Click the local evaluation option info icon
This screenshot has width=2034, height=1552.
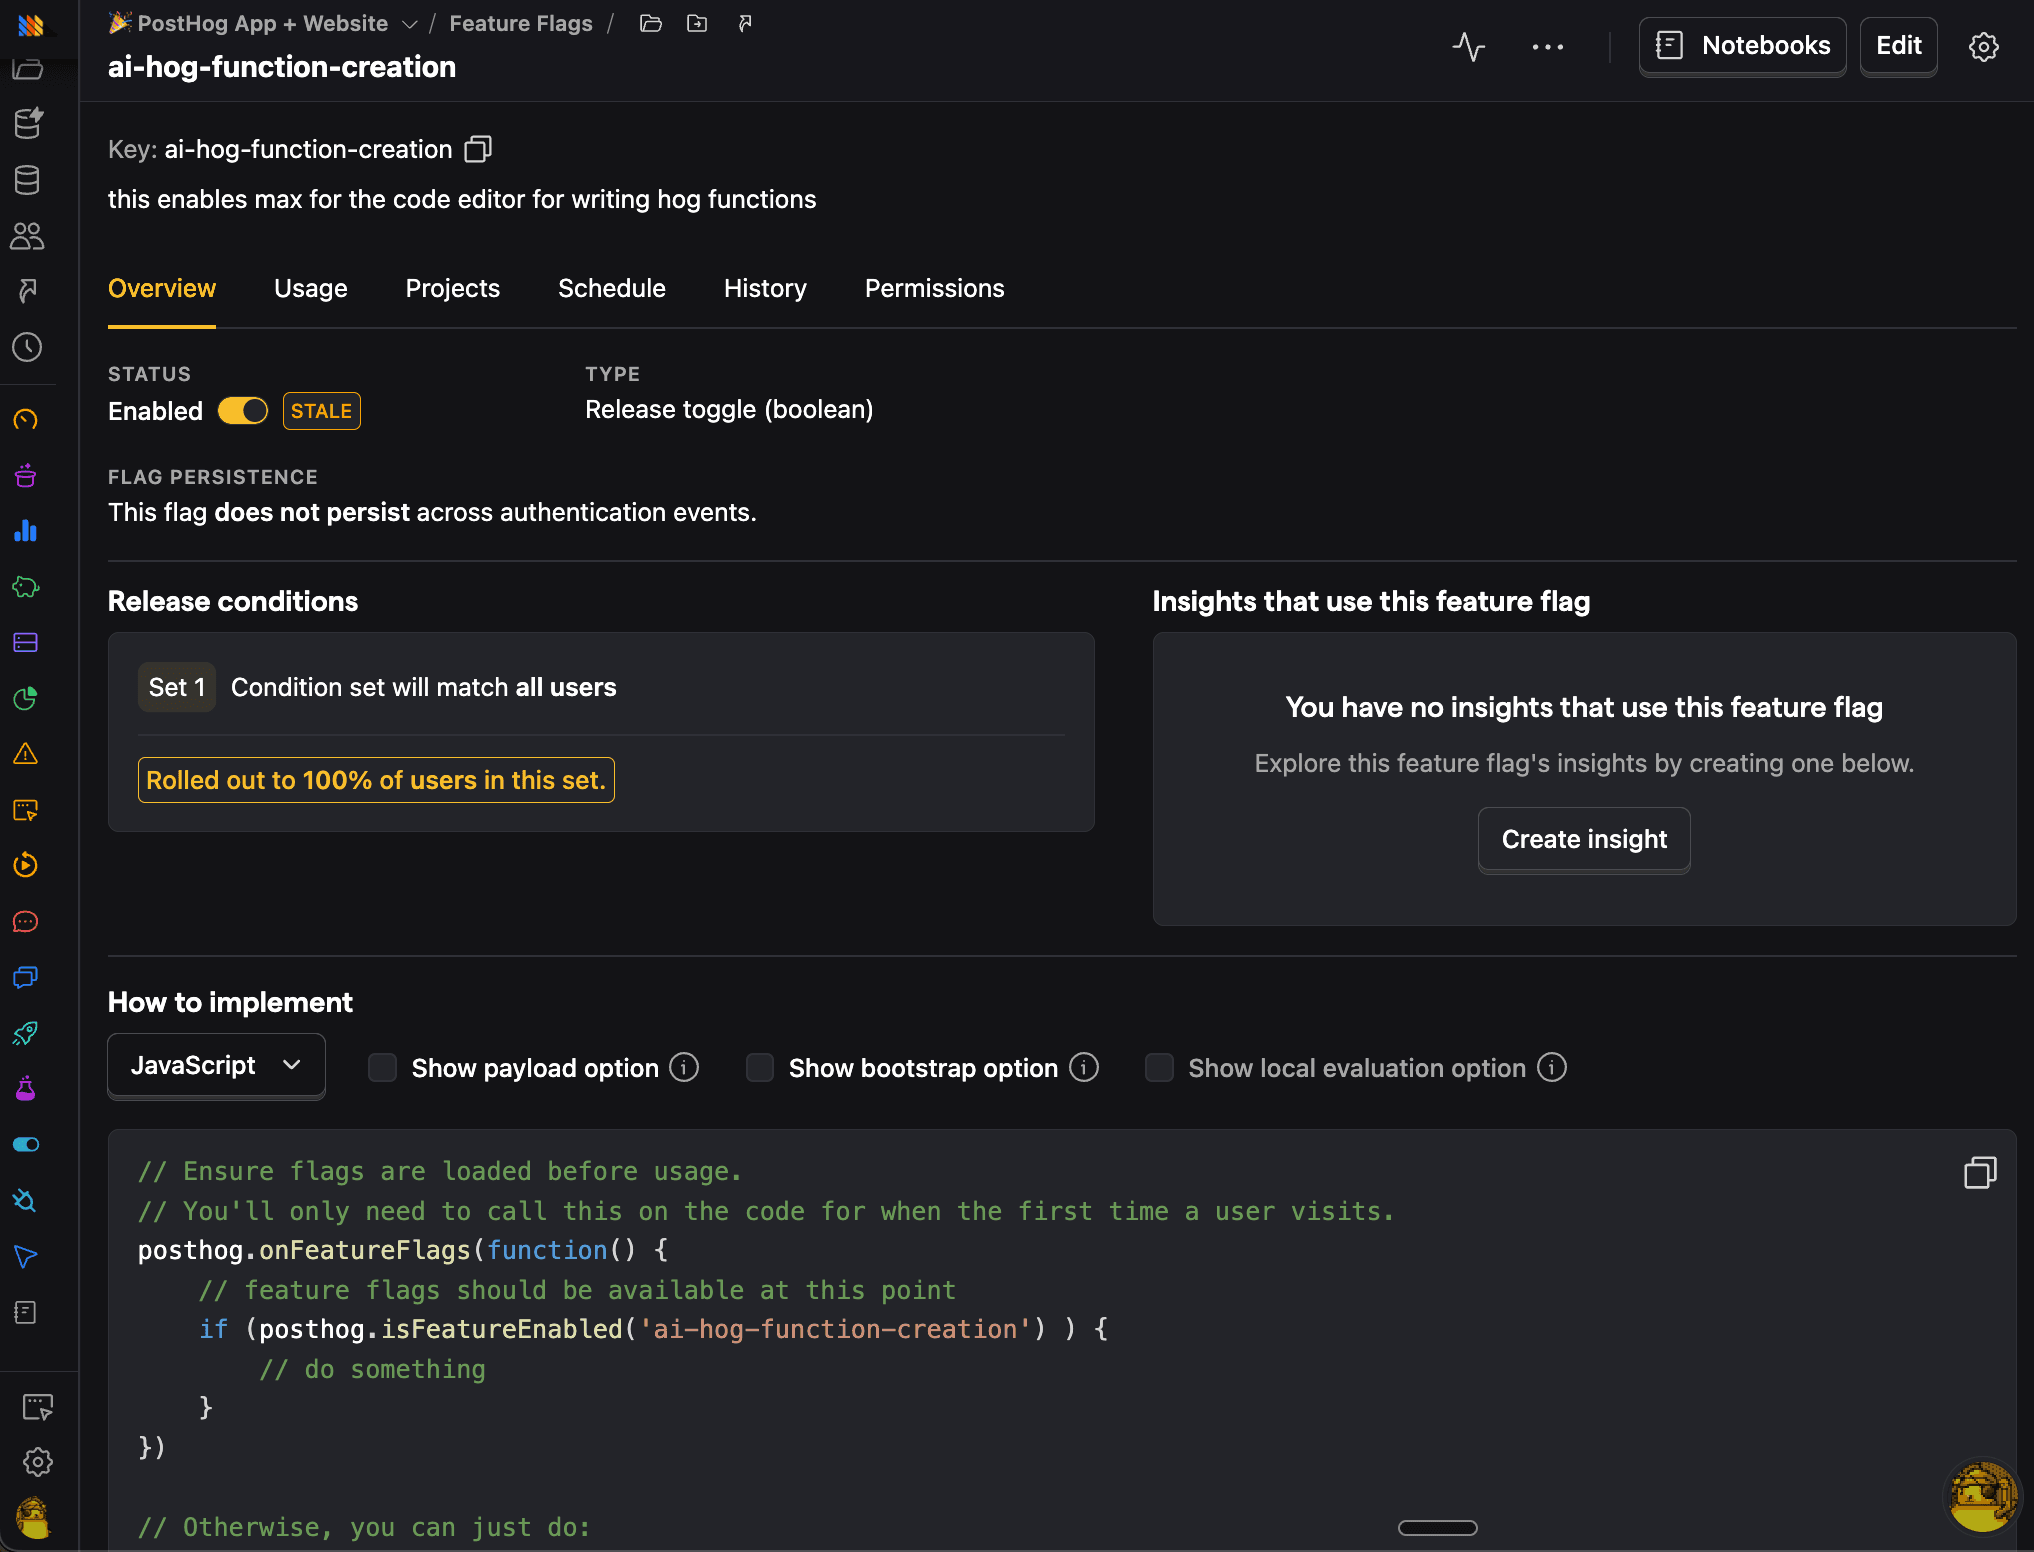[x=1552, y=1068]
